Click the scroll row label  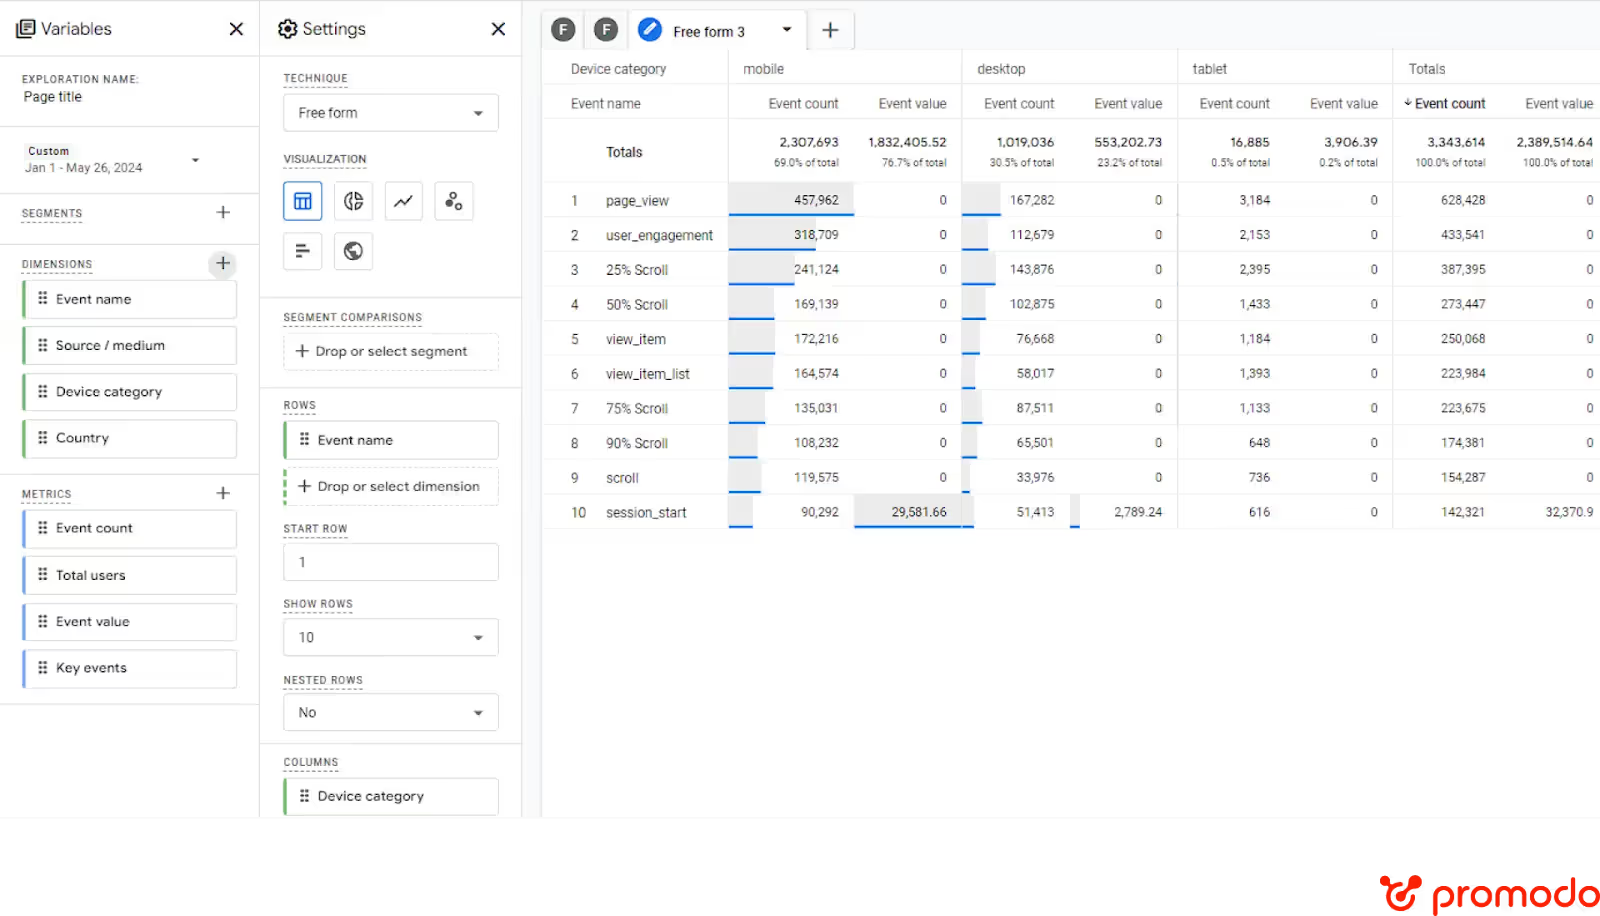click(622, 478)
